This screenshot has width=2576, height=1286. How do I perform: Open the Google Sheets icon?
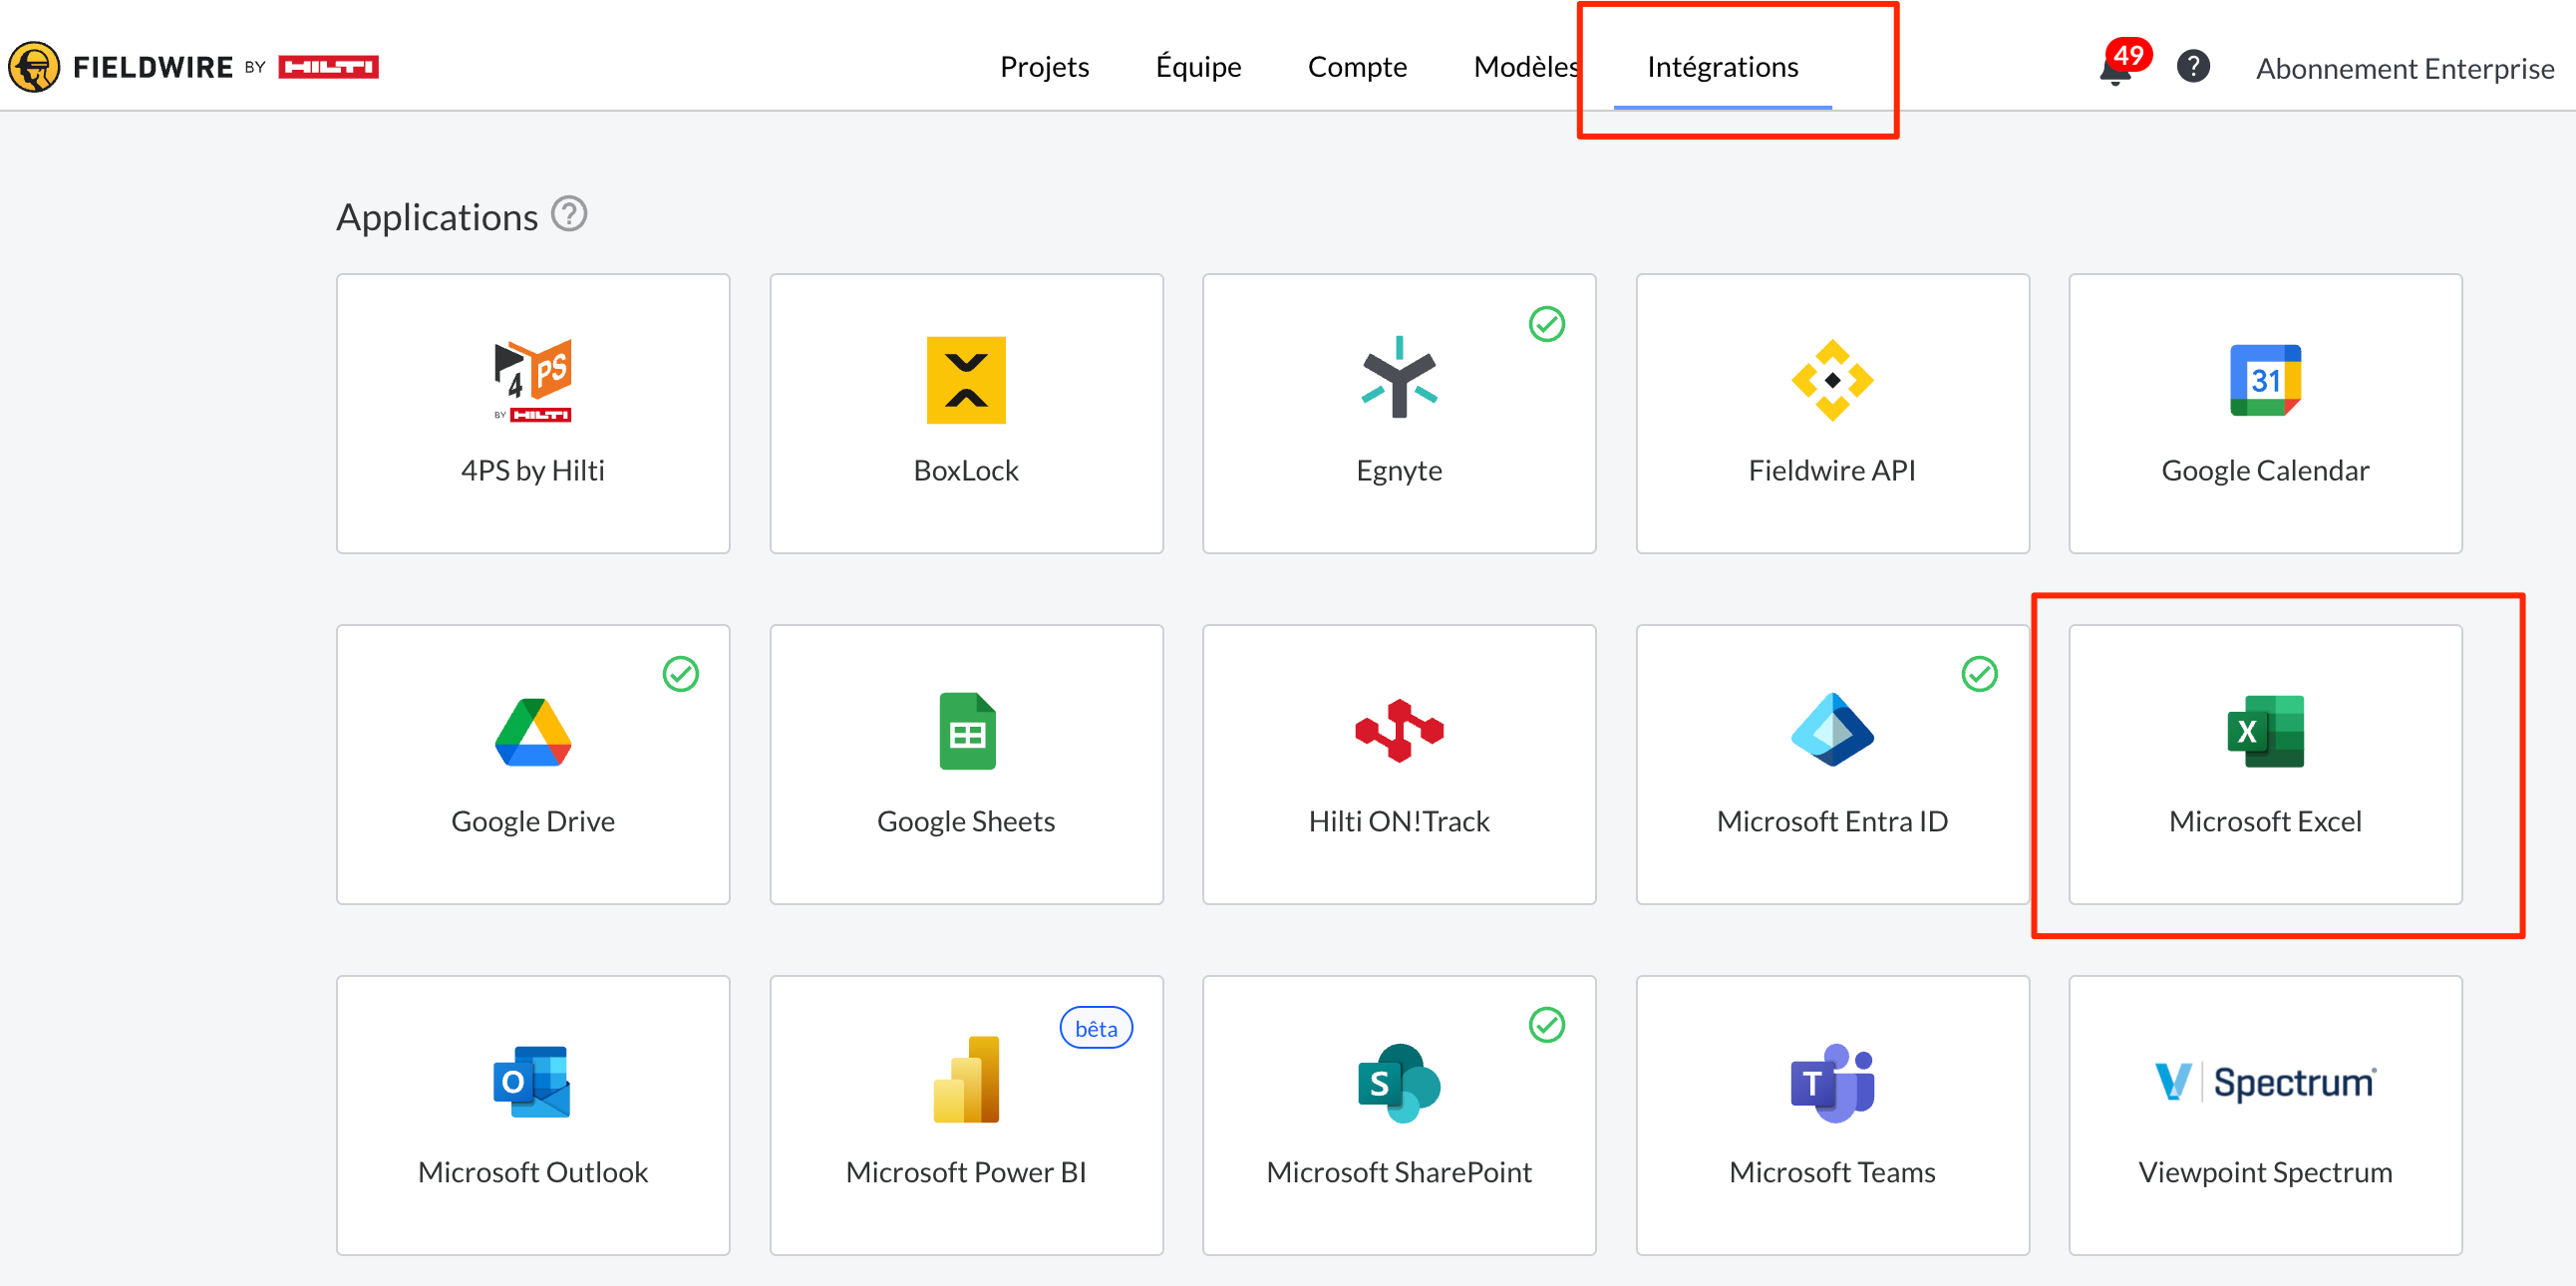[x=967, y=731]
